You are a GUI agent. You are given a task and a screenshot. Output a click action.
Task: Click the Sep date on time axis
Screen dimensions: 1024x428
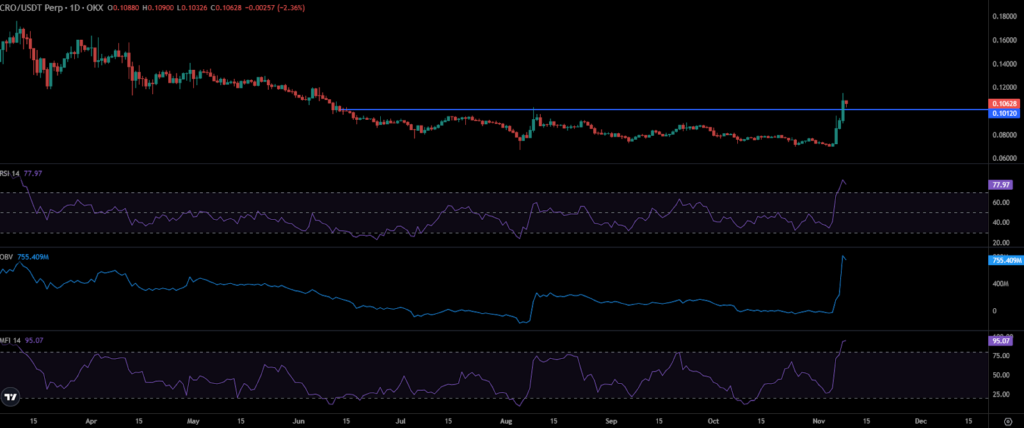click(x=612, y=421)
